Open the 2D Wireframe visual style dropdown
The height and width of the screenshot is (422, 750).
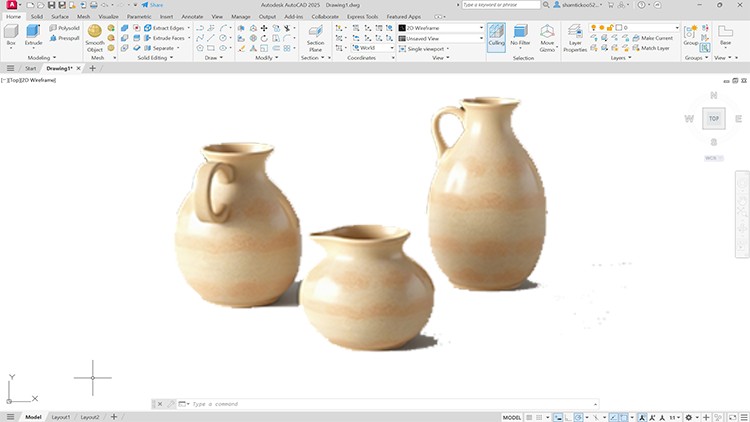click(x=444, y=28)
